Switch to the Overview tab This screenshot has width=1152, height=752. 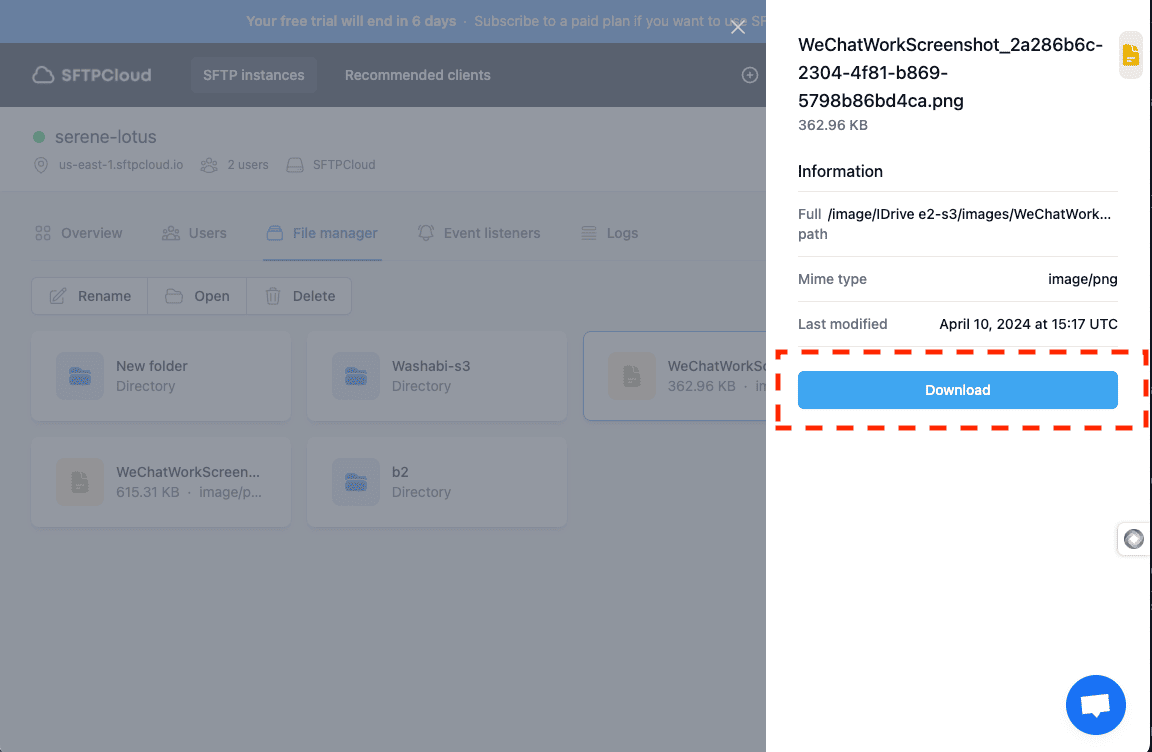click(79, 233)
